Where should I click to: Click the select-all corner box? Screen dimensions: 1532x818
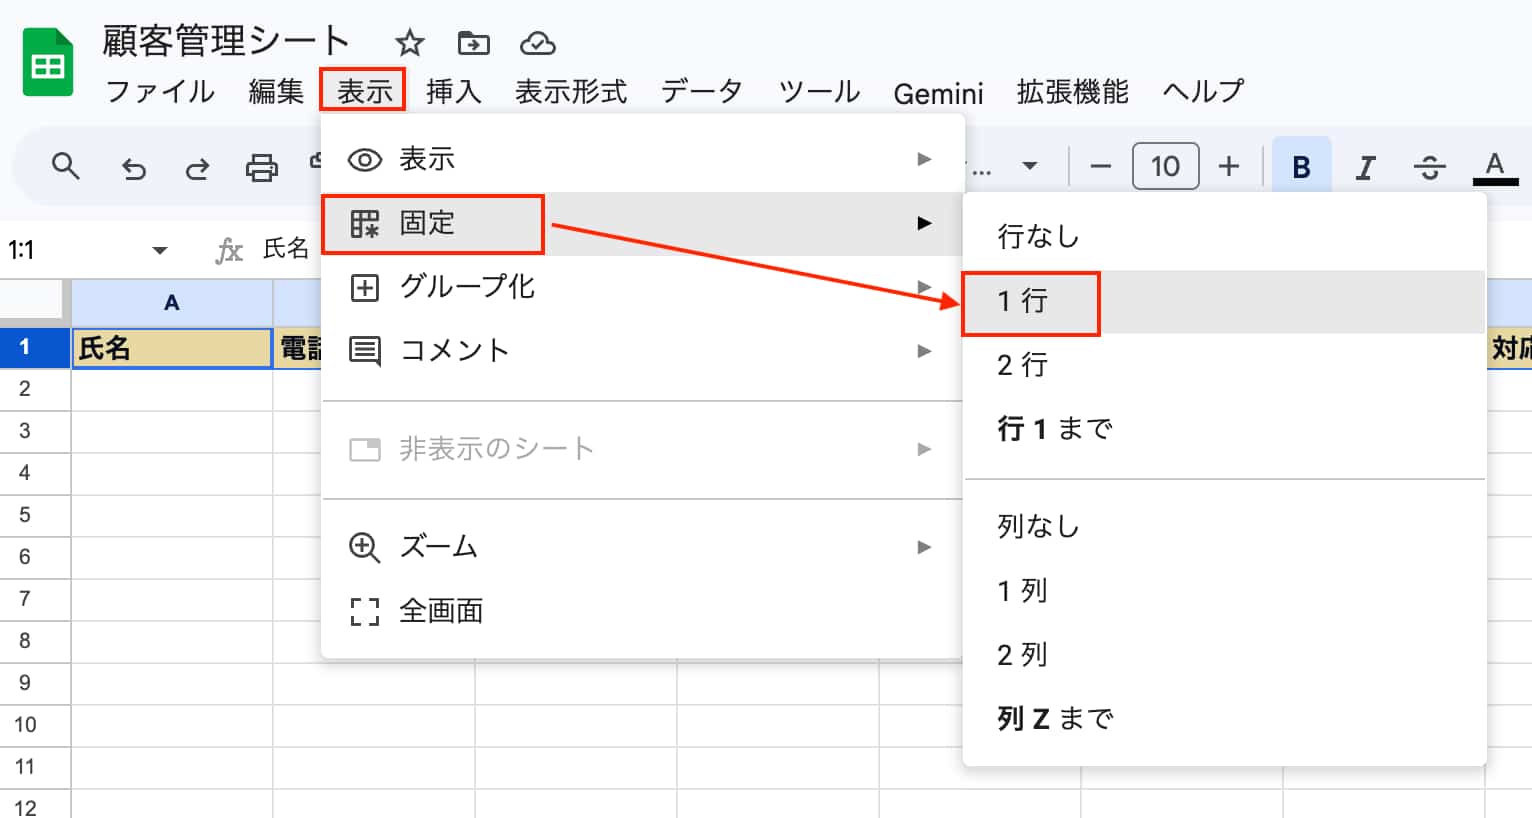(x=33, y=299)
